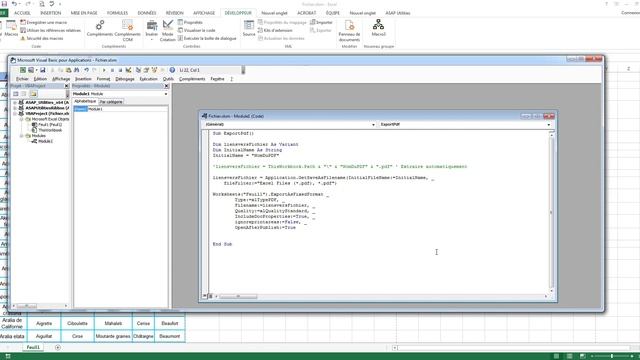Open Object Browser icon in VBA toolbar
640x360 pixels.
coord(154,70)
